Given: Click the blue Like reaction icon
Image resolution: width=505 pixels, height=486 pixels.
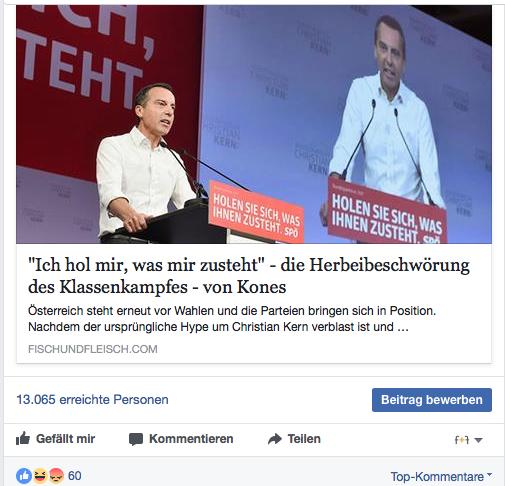Looking at the screenshot, I should coord(24,476).
